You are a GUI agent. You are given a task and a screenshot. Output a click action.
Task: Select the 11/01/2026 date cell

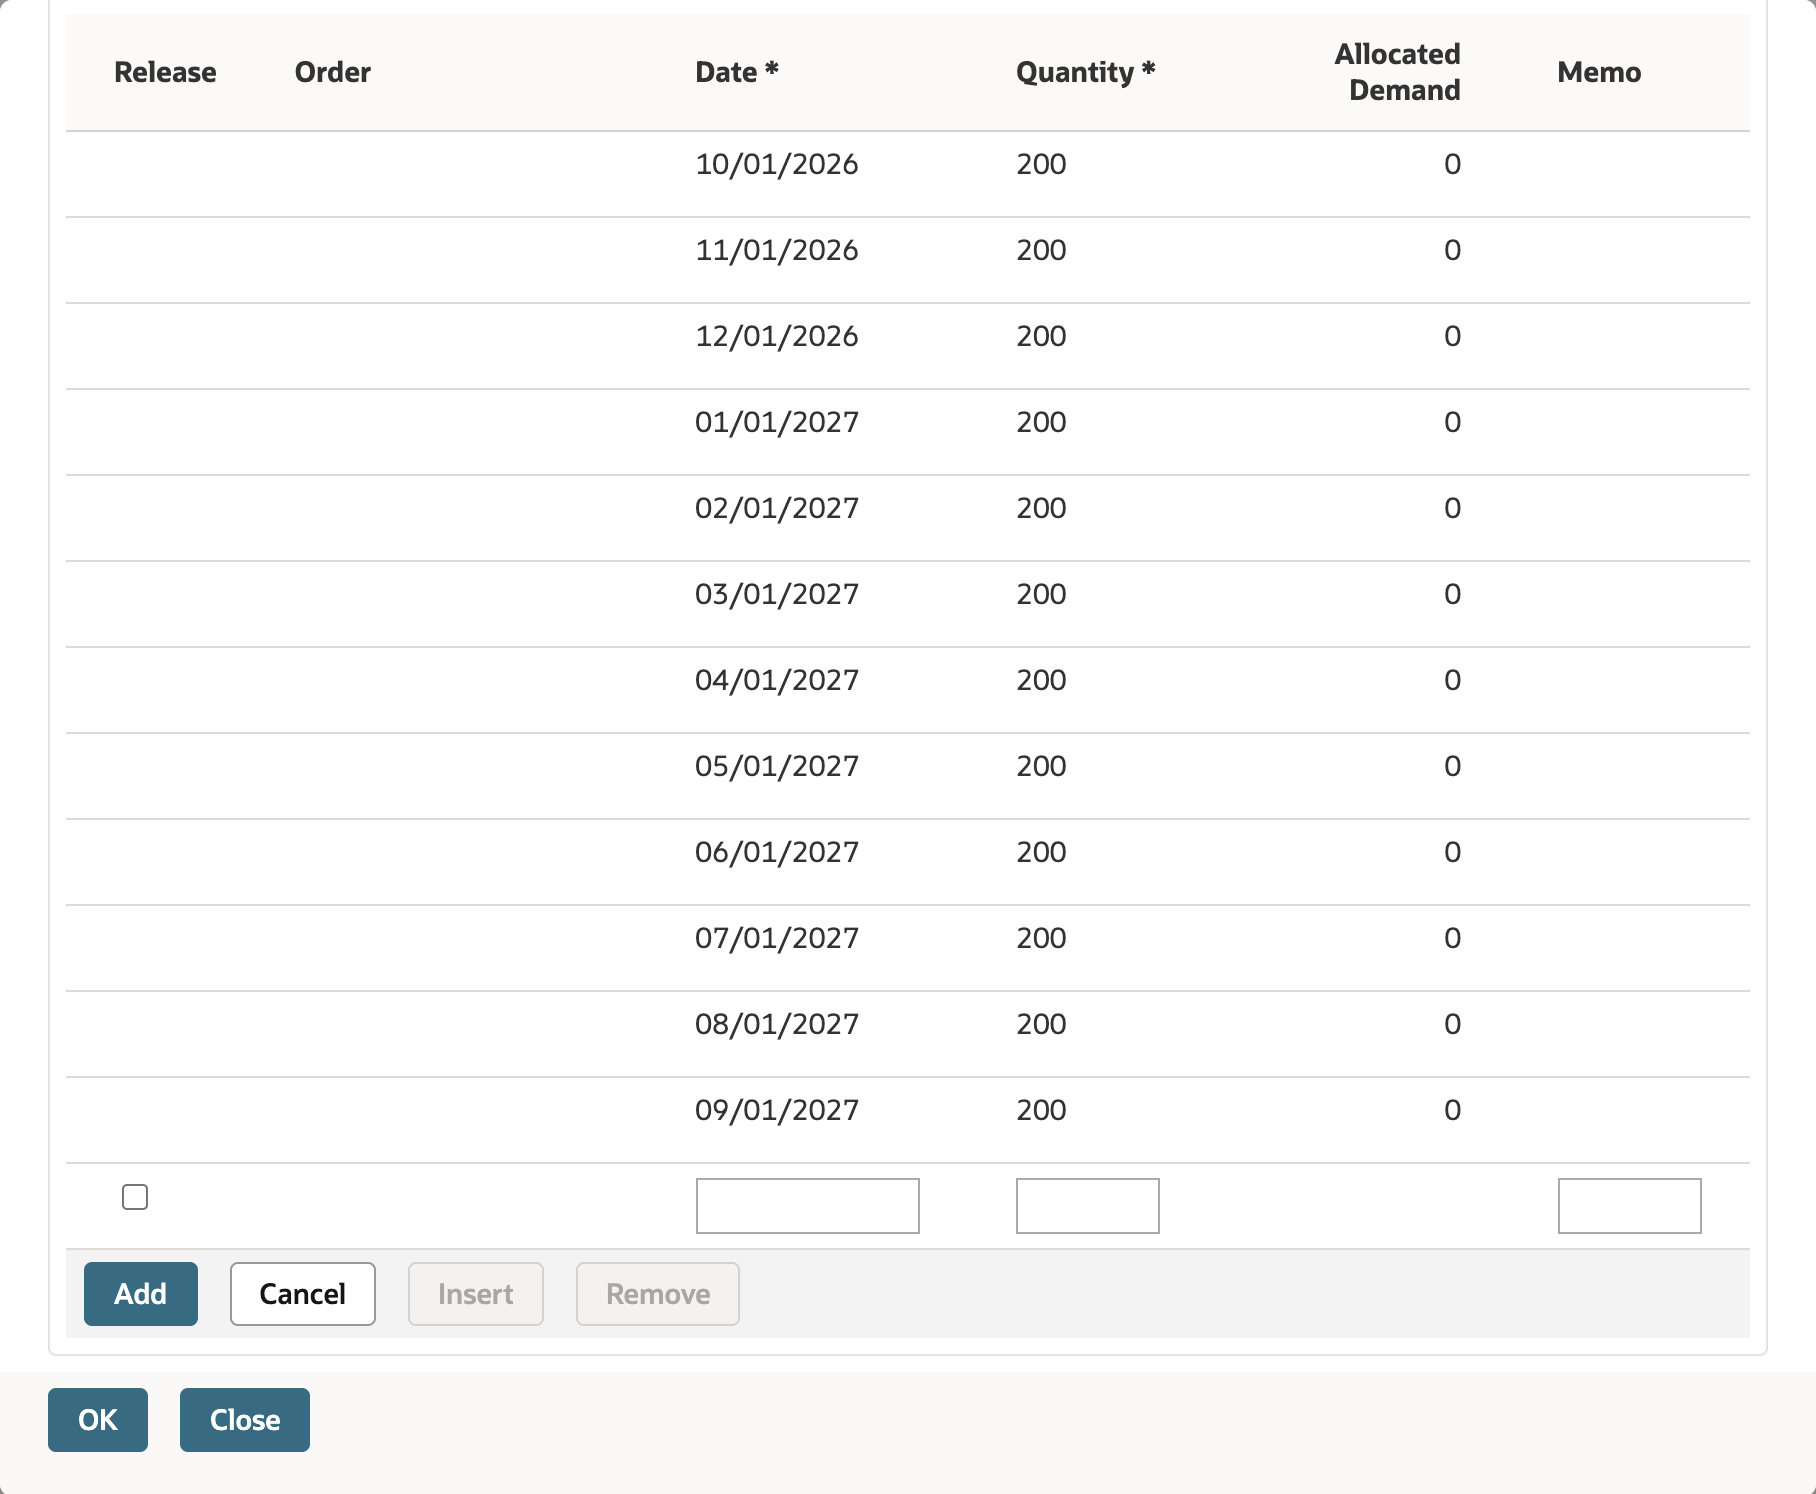777,250
